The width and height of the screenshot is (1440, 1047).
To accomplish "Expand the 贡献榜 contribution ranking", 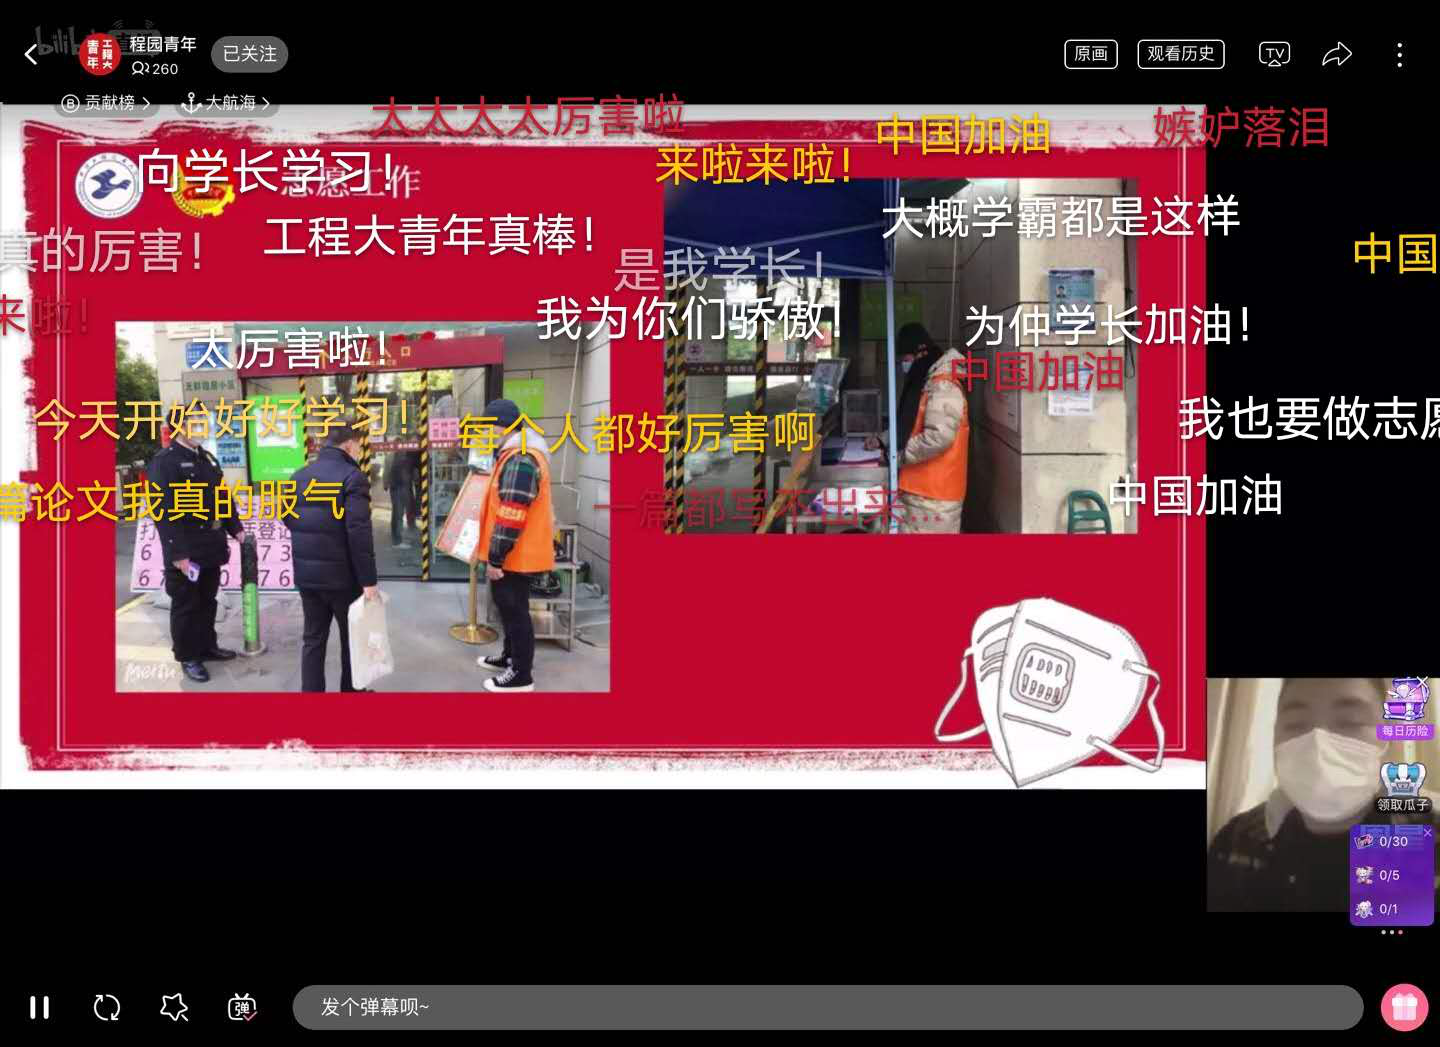I will pyautogui.click(x=106, y=103).
